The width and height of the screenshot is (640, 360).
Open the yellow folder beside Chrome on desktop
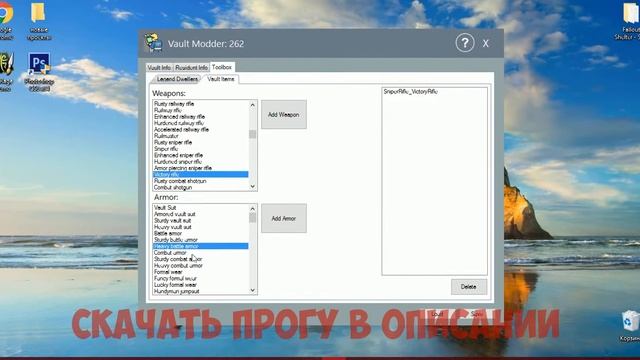[x=38, y=21]
